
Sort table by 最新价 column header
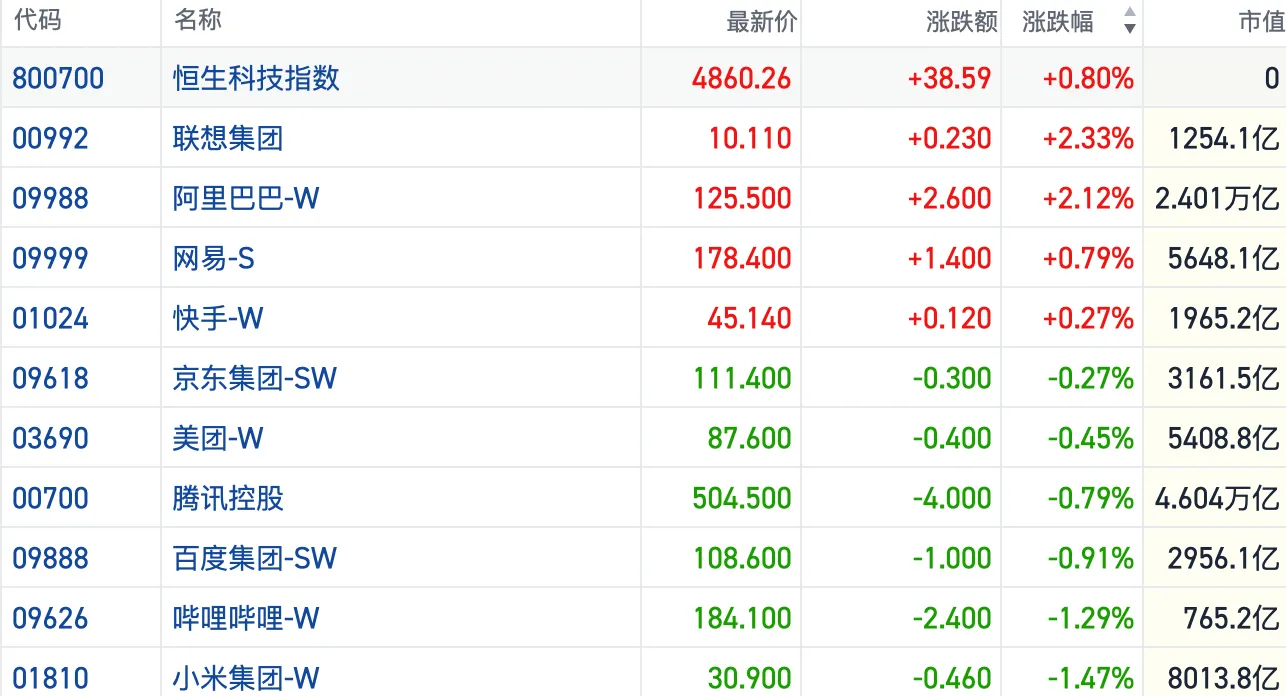[x=760, y=22]
